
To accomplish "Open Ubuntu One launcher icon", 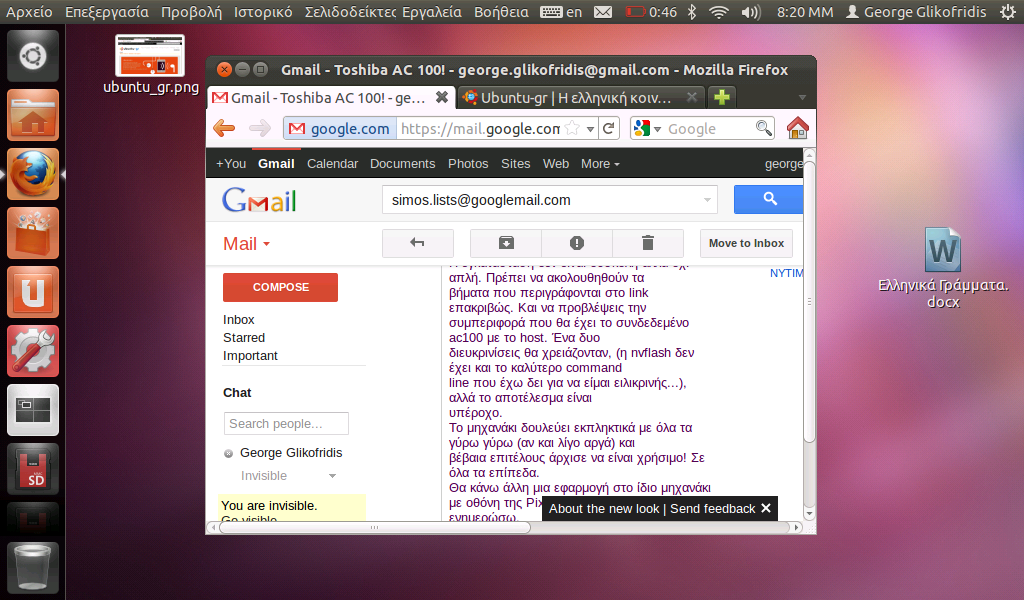I will [x=33, y=292].
